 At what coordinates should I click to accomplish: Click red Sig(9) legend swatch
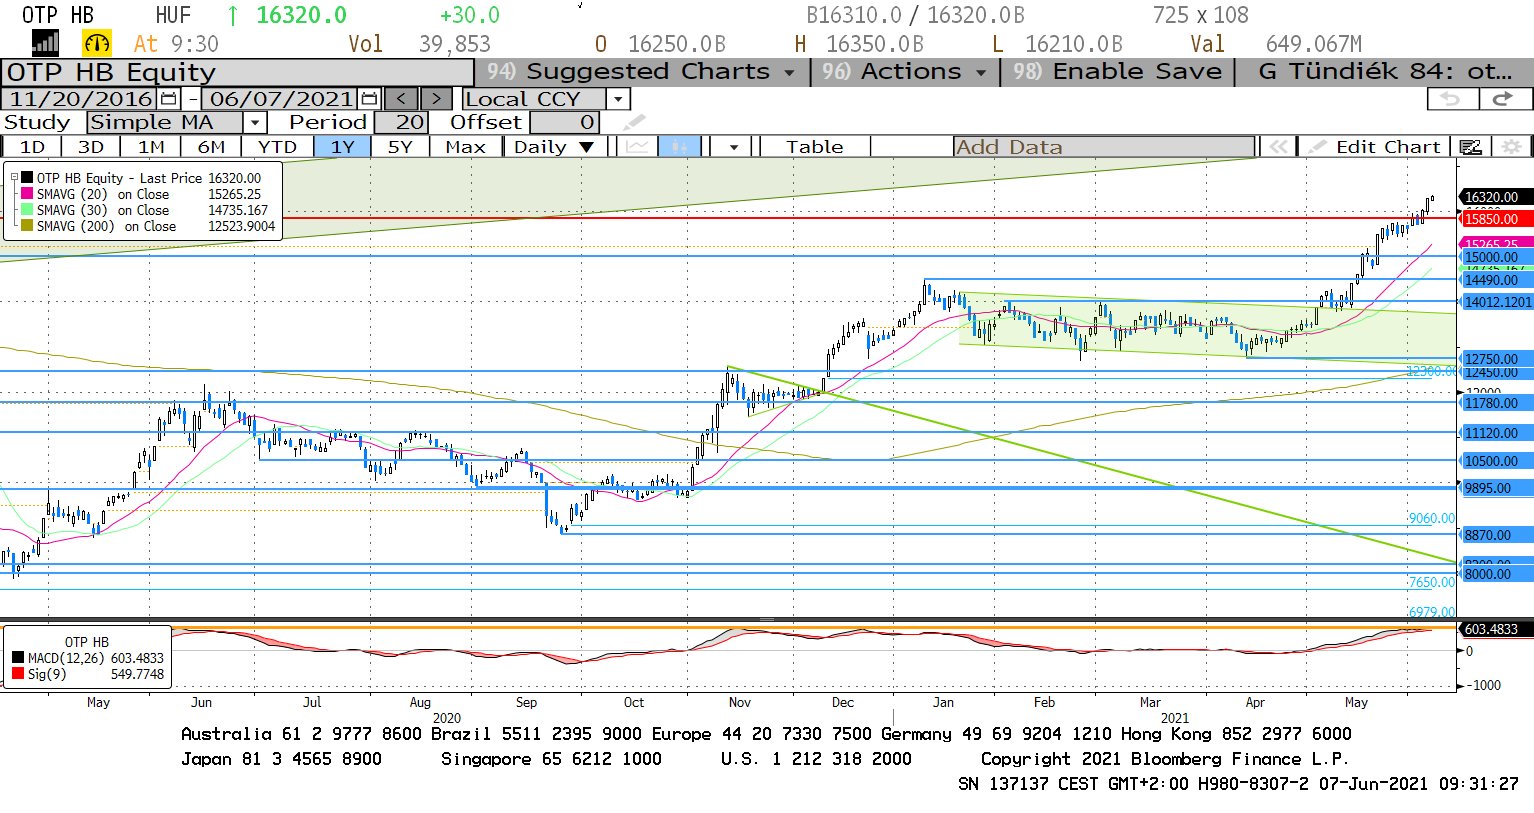[18, 674]
